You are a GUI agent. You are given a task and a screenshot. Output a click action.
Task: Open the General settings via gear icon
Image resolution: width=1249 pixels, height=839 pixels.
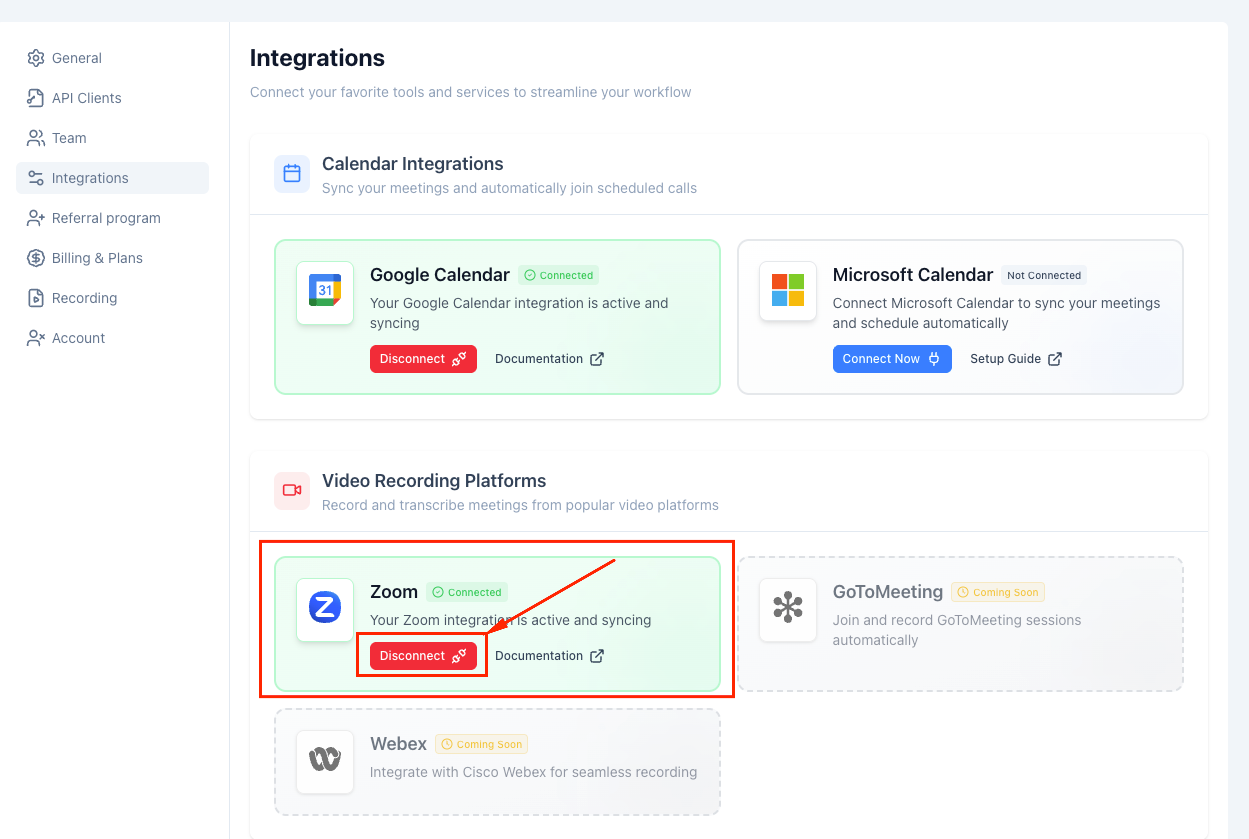36,58
